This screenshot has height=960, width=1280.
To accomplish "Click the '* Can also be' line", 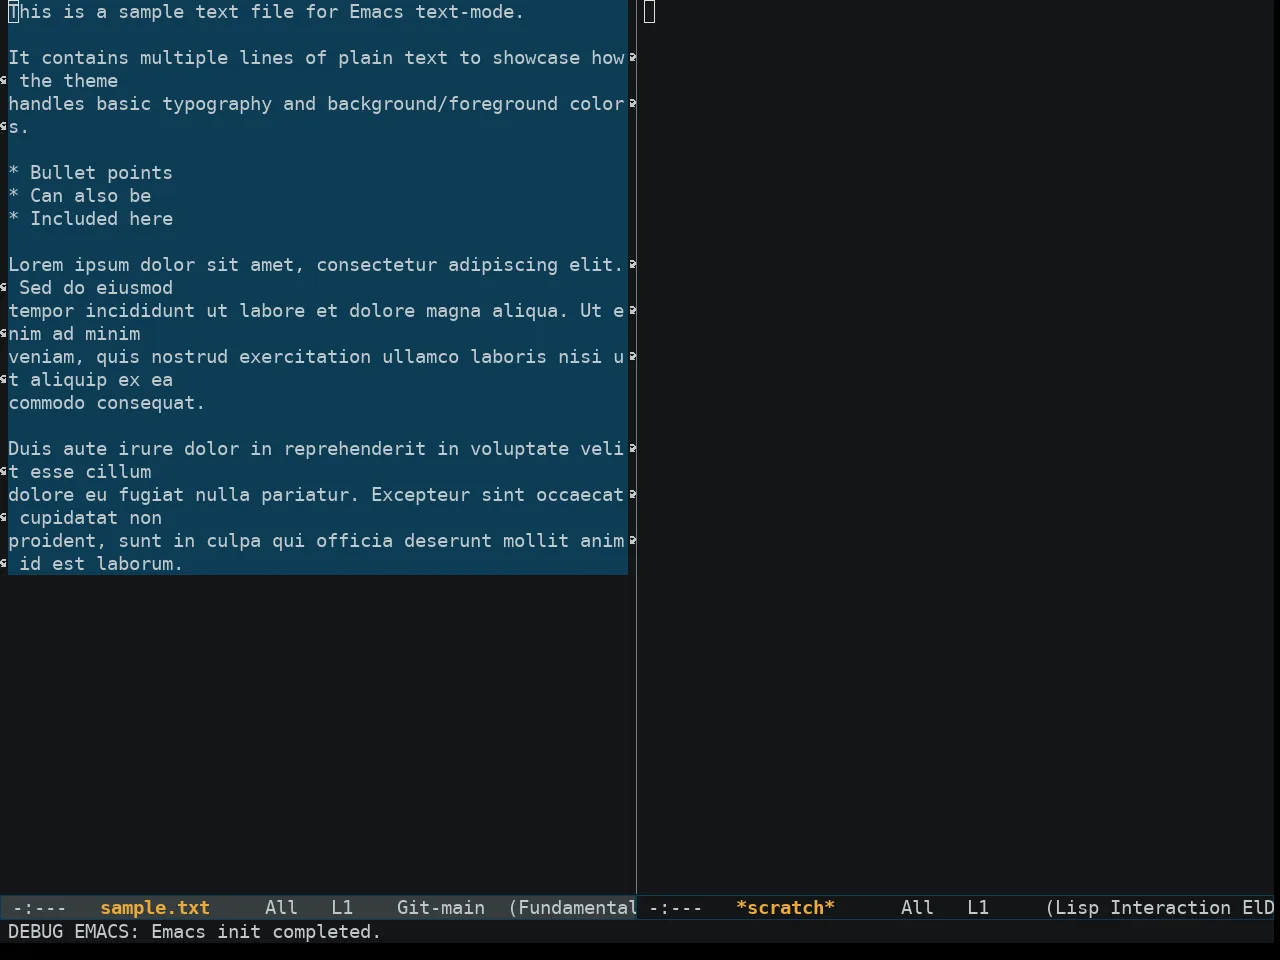I will 80,196.
